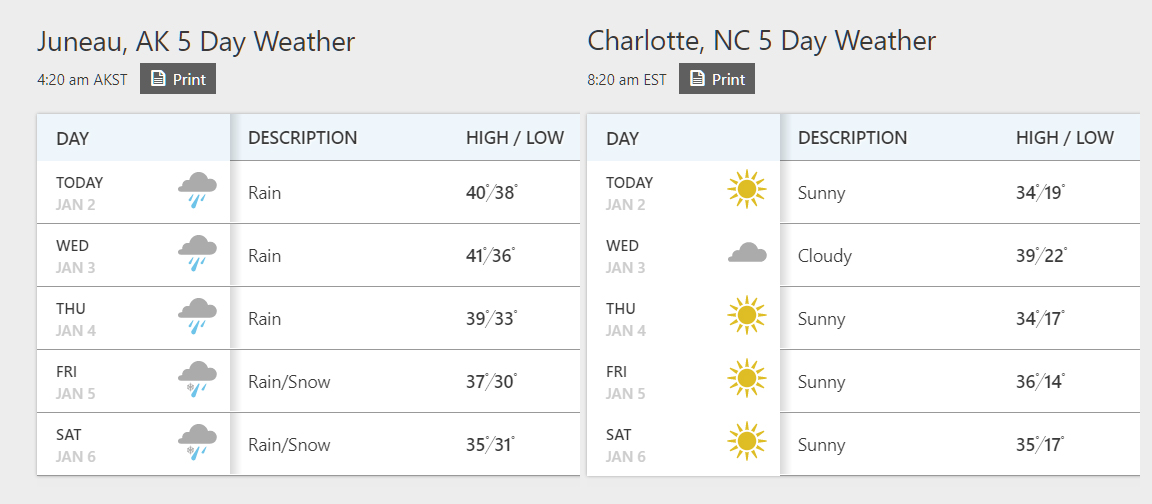The width and height of the screenshot is (1152, 504).
Task: Click Charlotte's Friday sun icon
Action: click(746, 379)
